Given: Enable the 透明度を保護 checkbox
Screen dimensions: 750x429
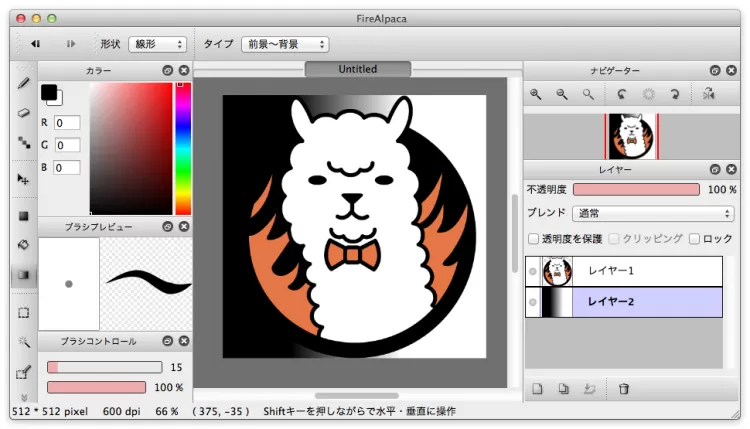Looking at the screenshot, I should (533, 239).
